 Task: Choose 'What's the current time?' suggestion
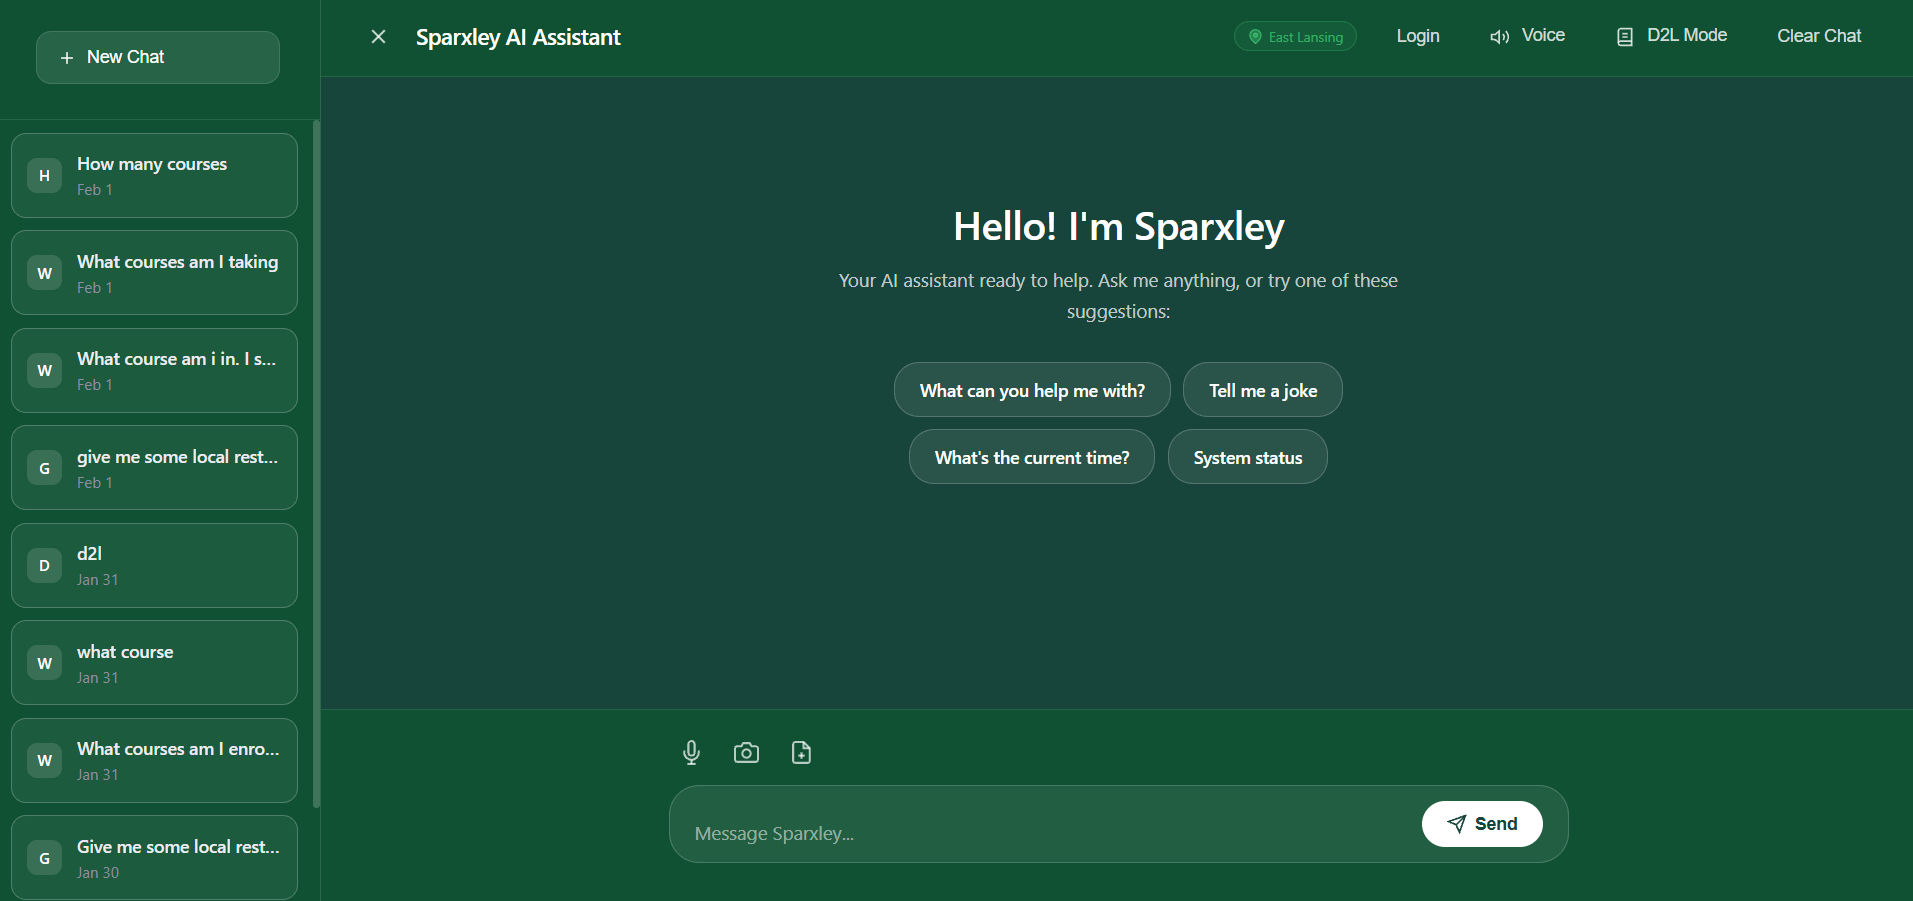(1032, 457)
